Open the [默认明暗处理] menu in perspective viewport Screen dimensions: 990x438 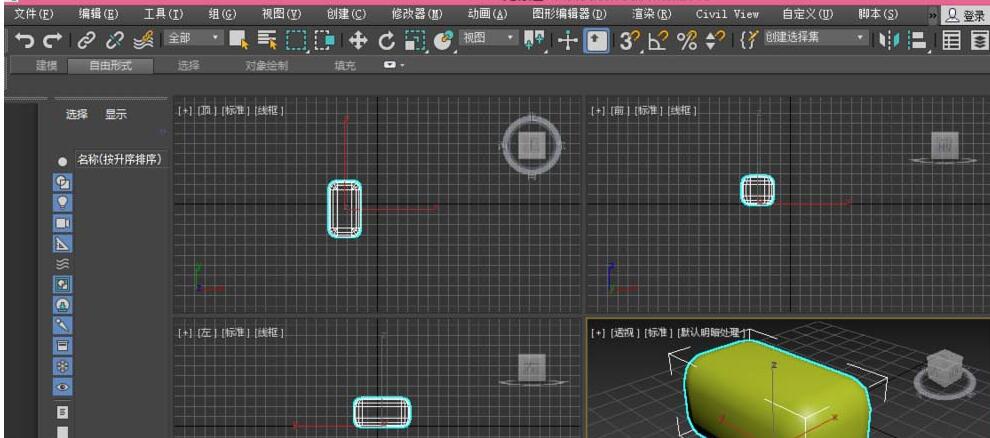click(x=713, y=333)
